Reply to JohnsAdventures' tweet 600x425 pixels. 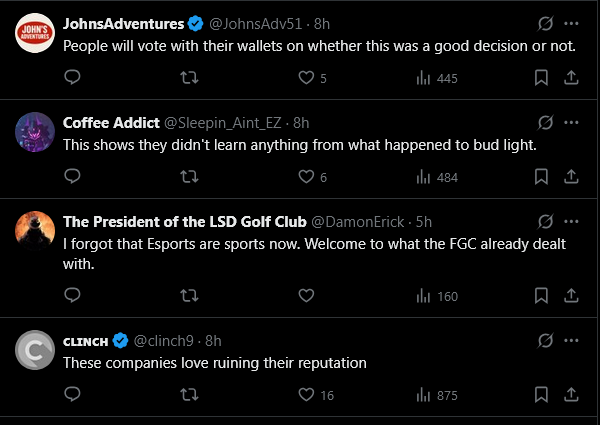coord(72,77)
